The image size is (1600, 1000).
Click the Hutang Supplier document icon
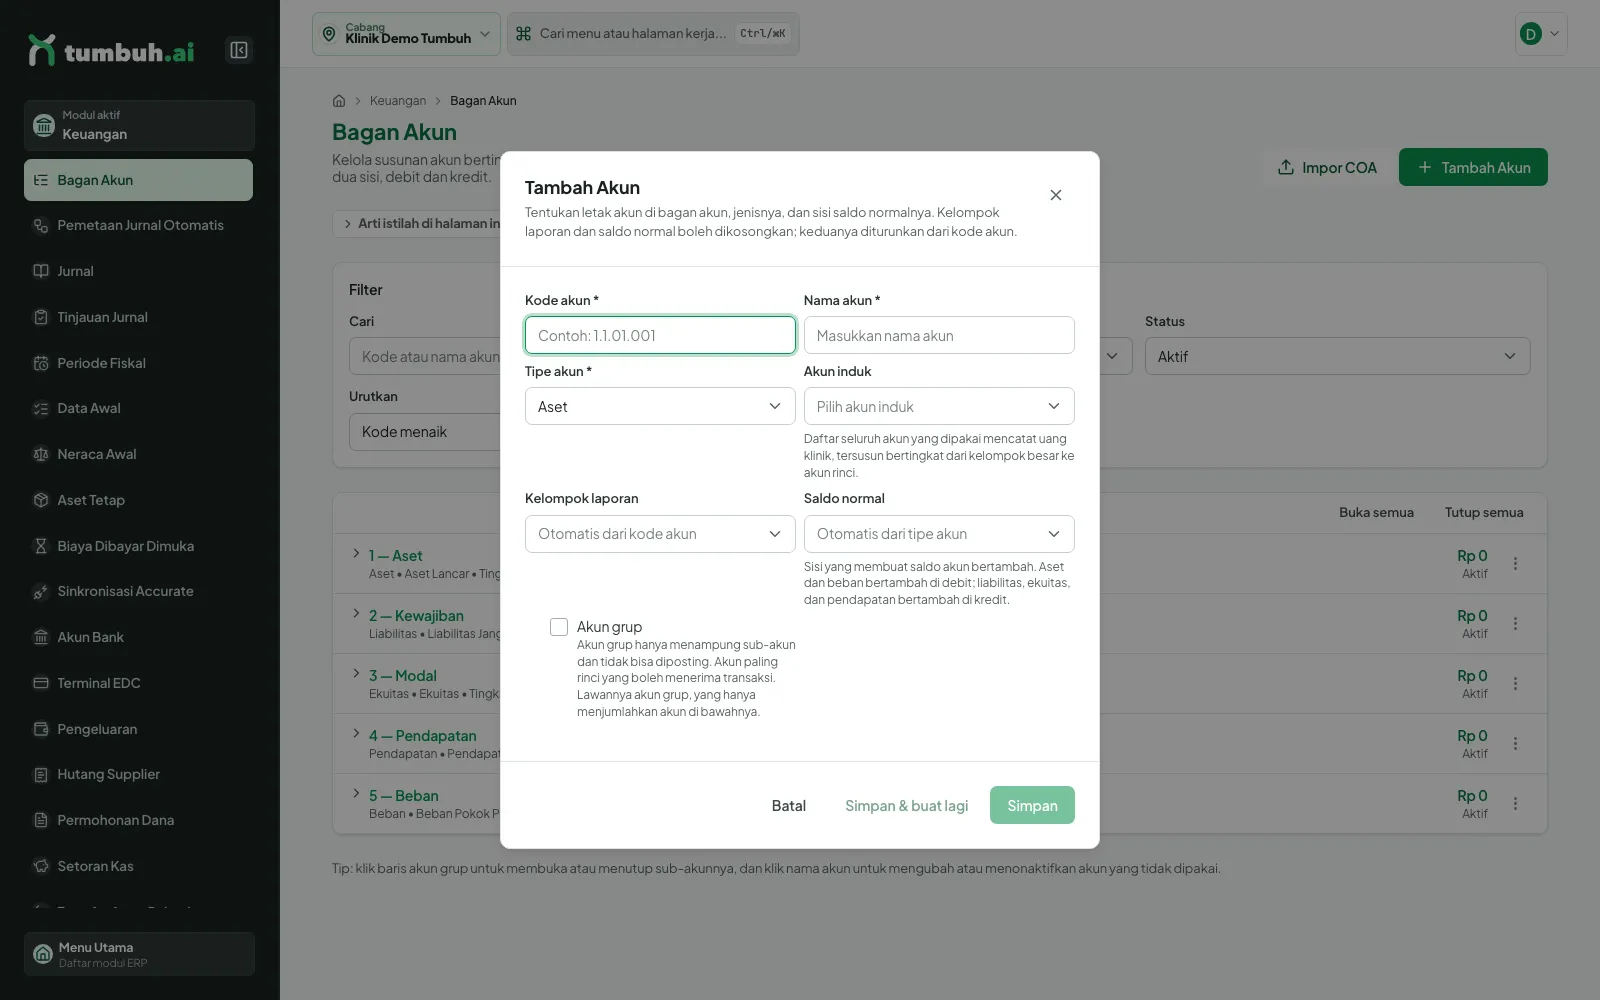(x=41, y=774)
